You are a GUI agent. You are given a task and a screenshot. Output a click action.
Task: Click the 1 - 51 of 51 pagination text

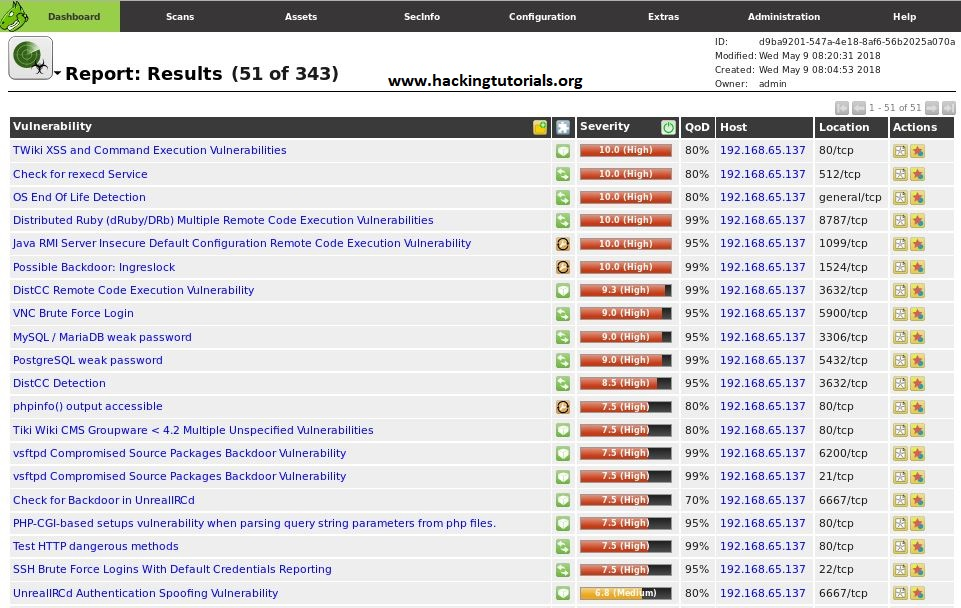coord(895,108)
